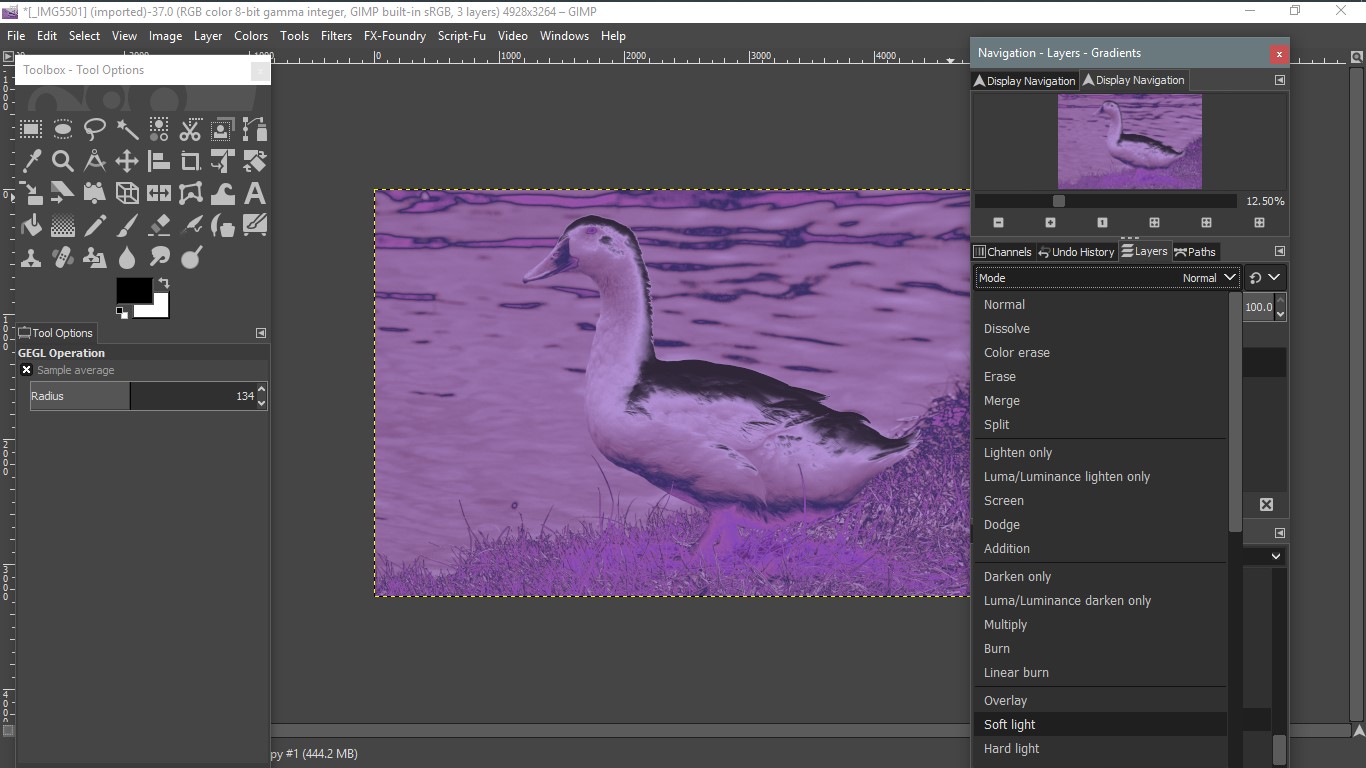
Task: Reset colors to default black and white
Action: pos(122,312)
